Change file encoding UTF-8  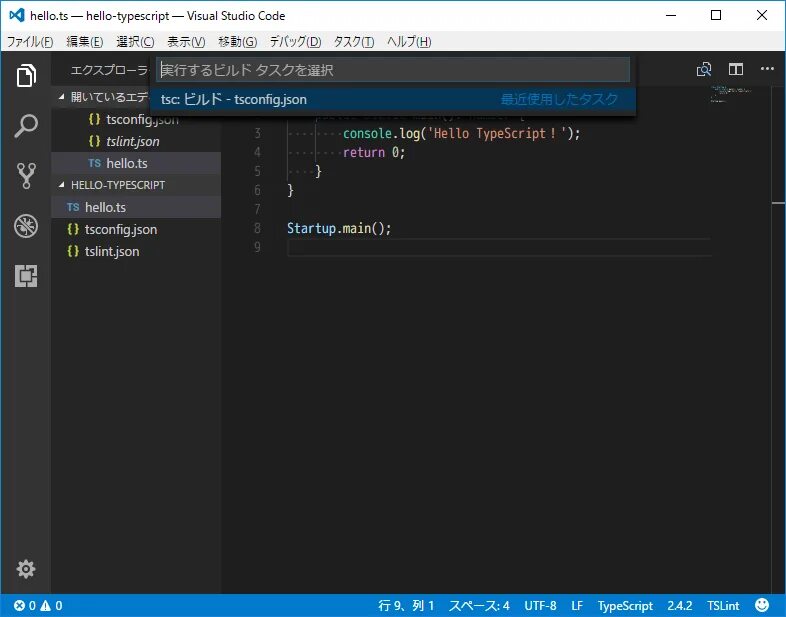(x=540, y=605)
